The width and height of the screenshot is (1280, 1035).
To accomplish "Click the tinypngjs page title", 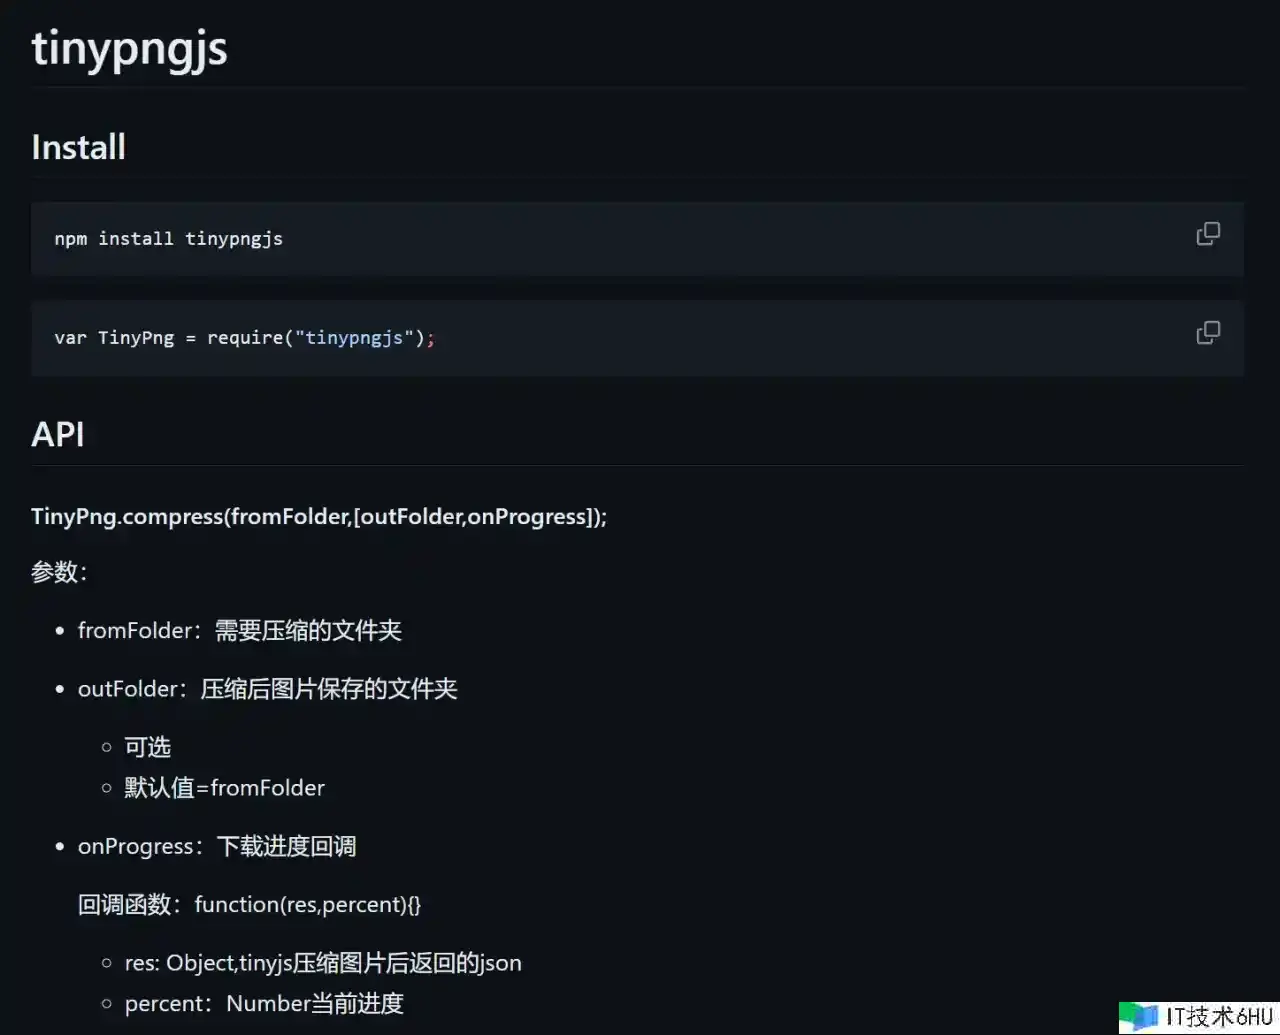I will tap(129, 49).
